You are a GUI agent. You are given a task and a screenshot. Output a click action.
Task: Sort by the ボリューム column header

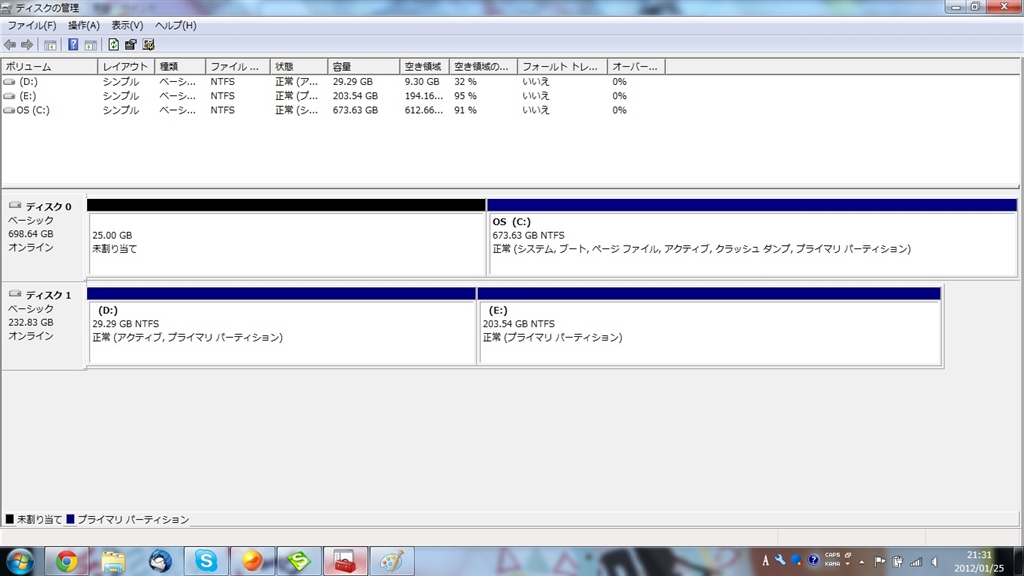click(x=50, y=67)
